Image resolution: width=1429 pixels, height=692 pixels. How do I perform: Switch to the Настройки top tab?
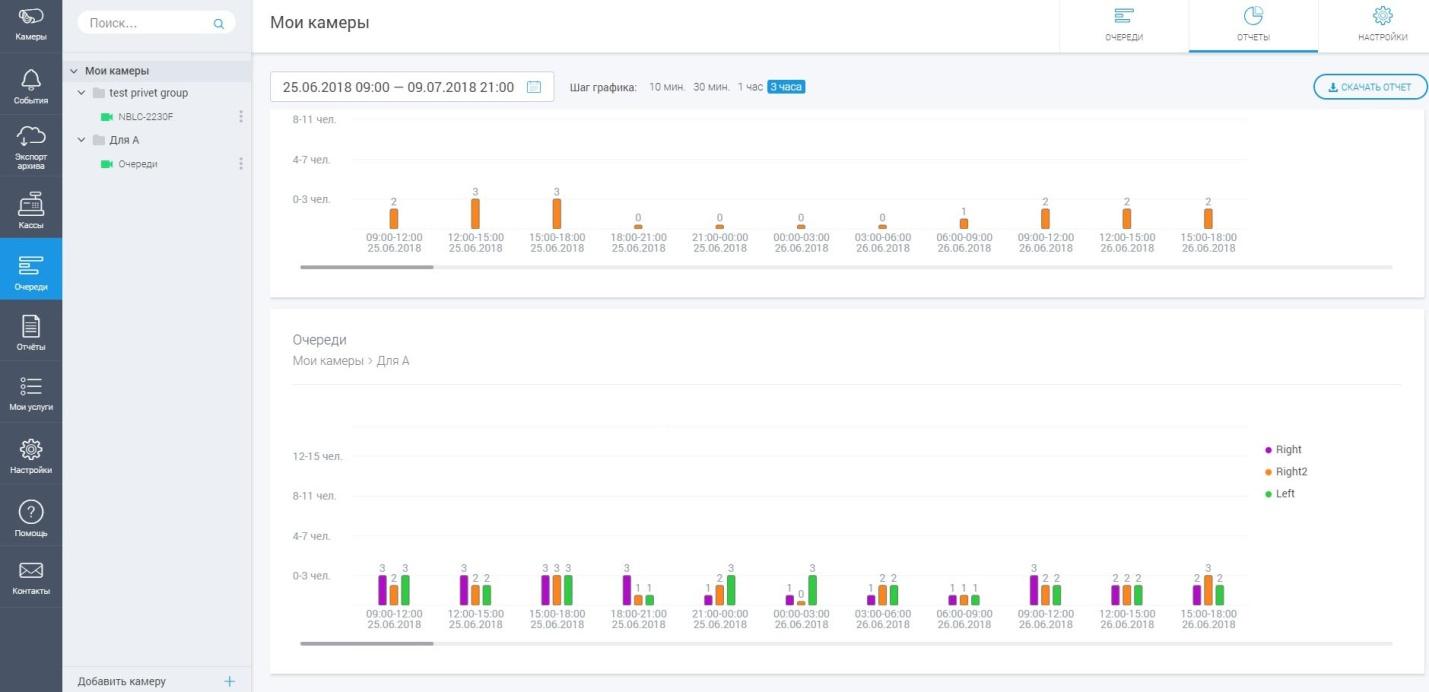[1383, 25]
